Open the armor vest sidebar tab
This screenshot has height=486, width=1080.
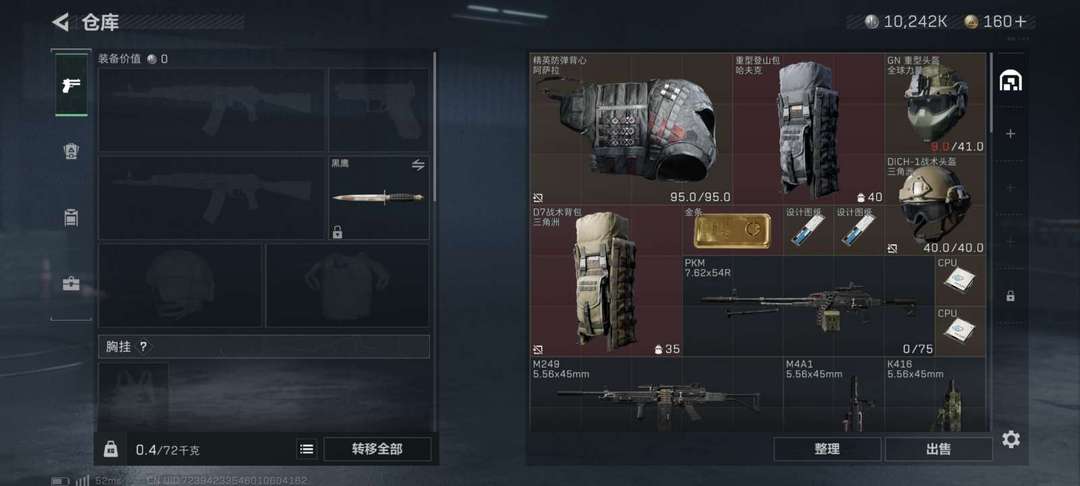[x=71, y=152]
